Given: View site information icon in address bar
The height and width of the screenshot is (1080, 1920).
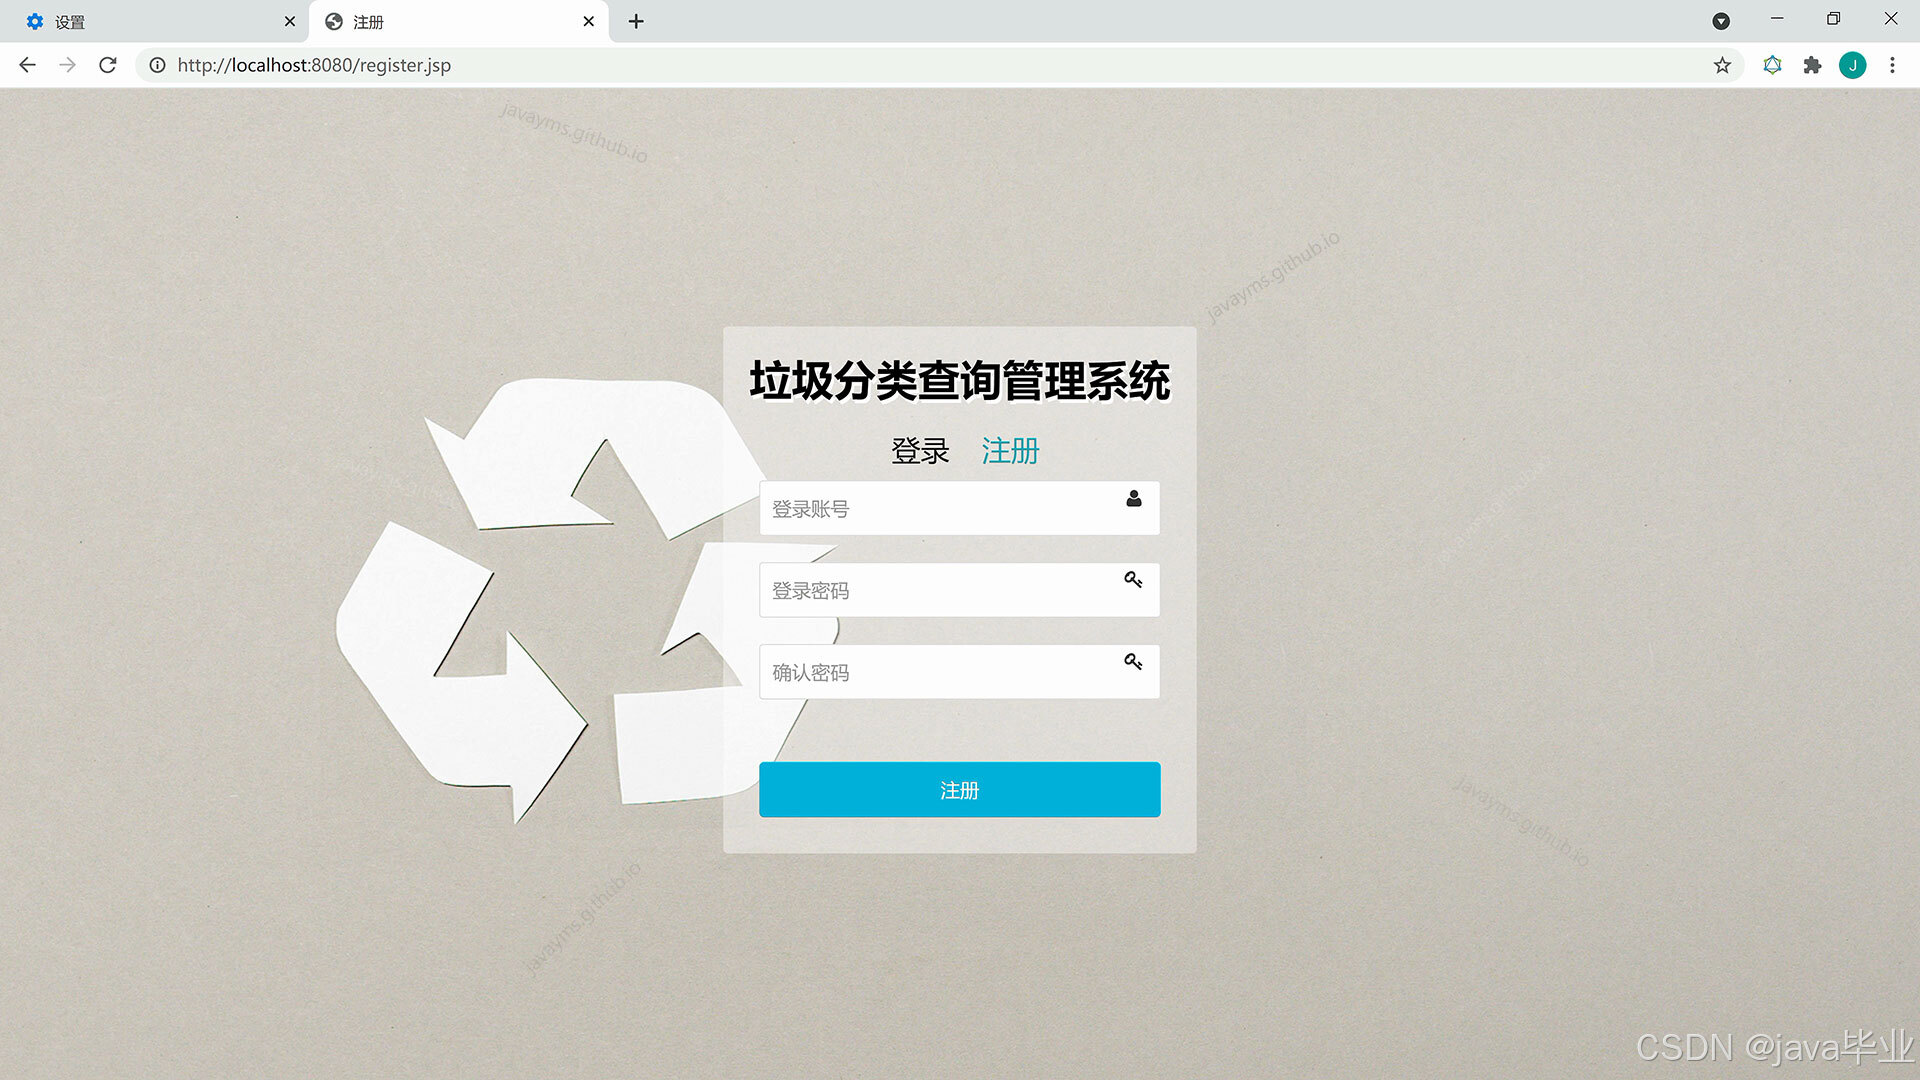Looking at the screenshot, I should 157,65.
